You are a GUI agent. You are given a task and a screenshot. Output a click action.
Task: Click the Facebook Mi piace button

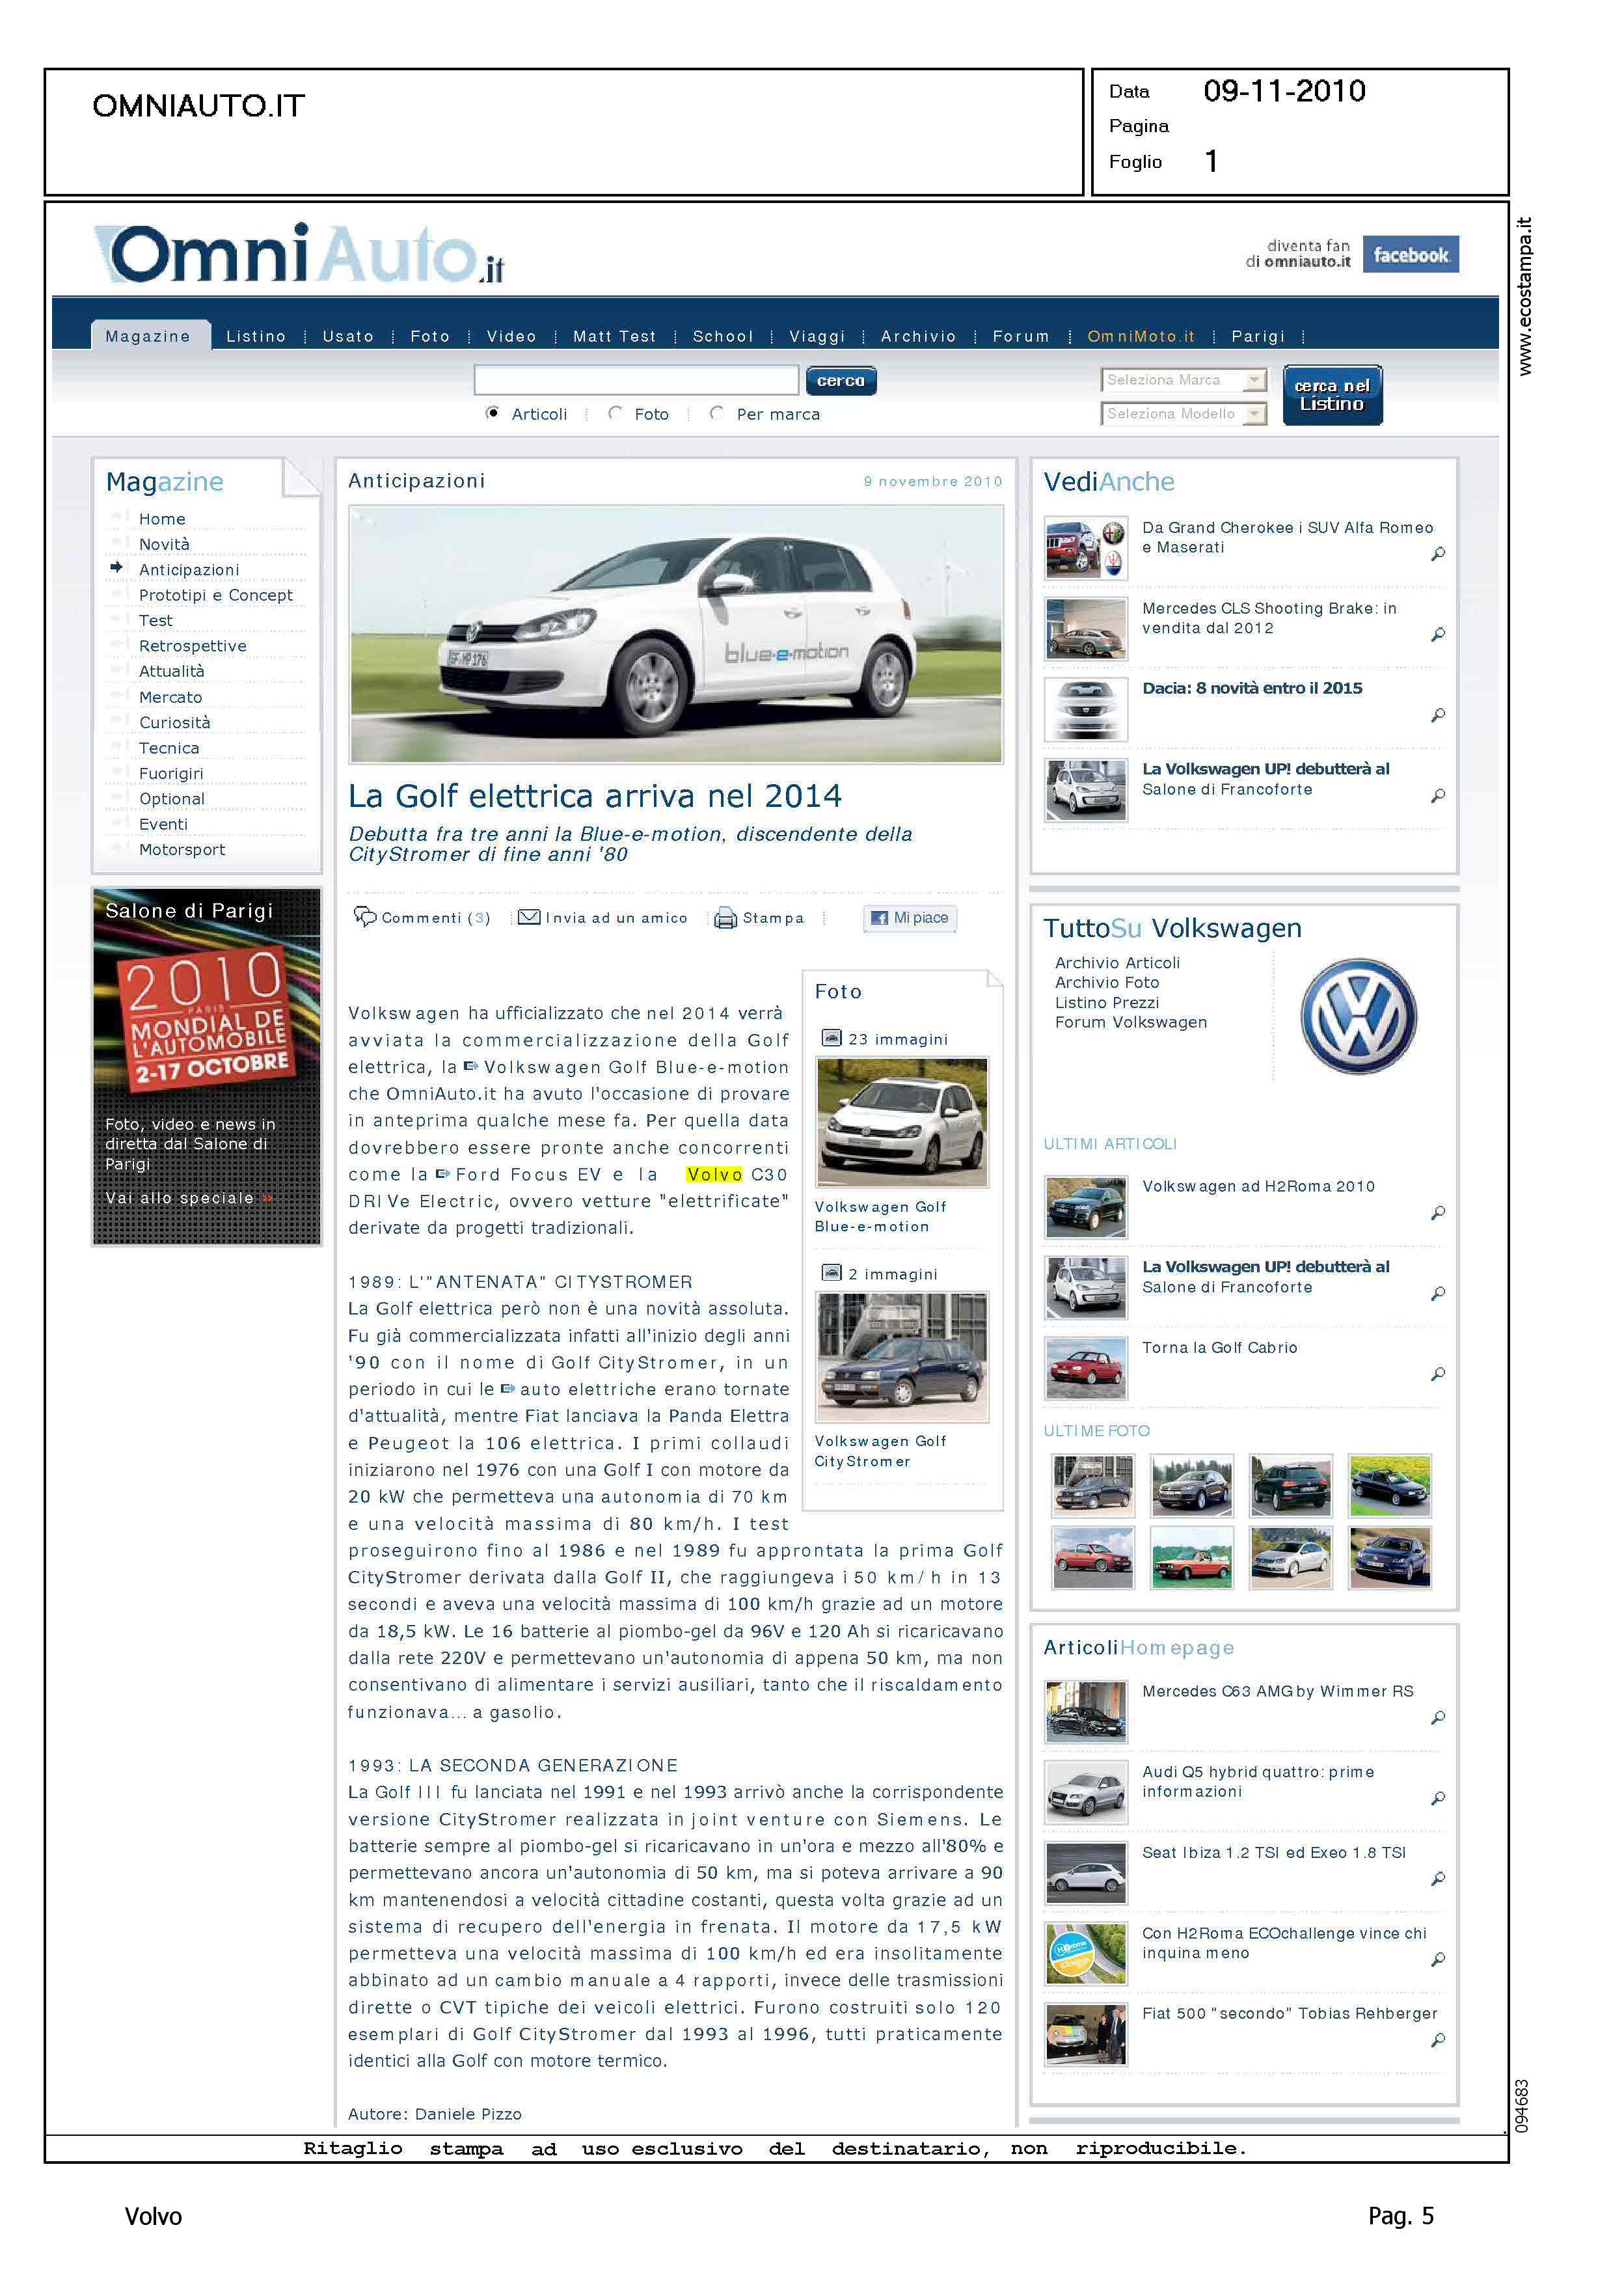point(909,918)
